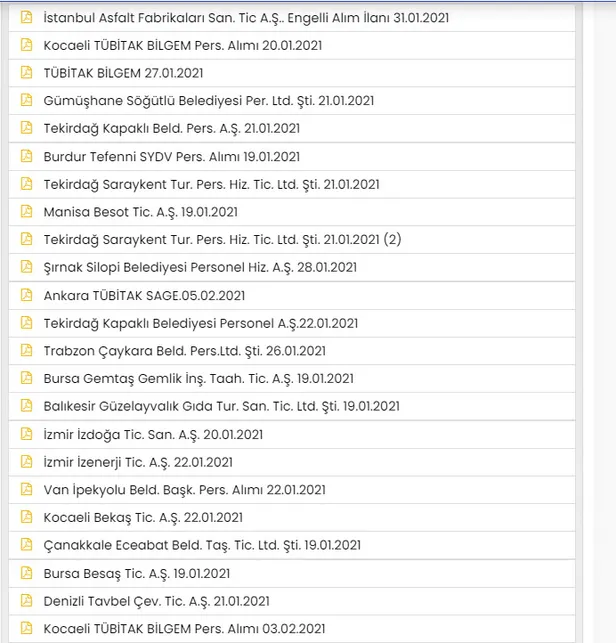The height and width of the screenshot is (643, 616).
Task: Open Tekirdağ Kapaklı Beld. Pers. A.Ş. 21.01.2021
Action: click(x=171, y=129)
